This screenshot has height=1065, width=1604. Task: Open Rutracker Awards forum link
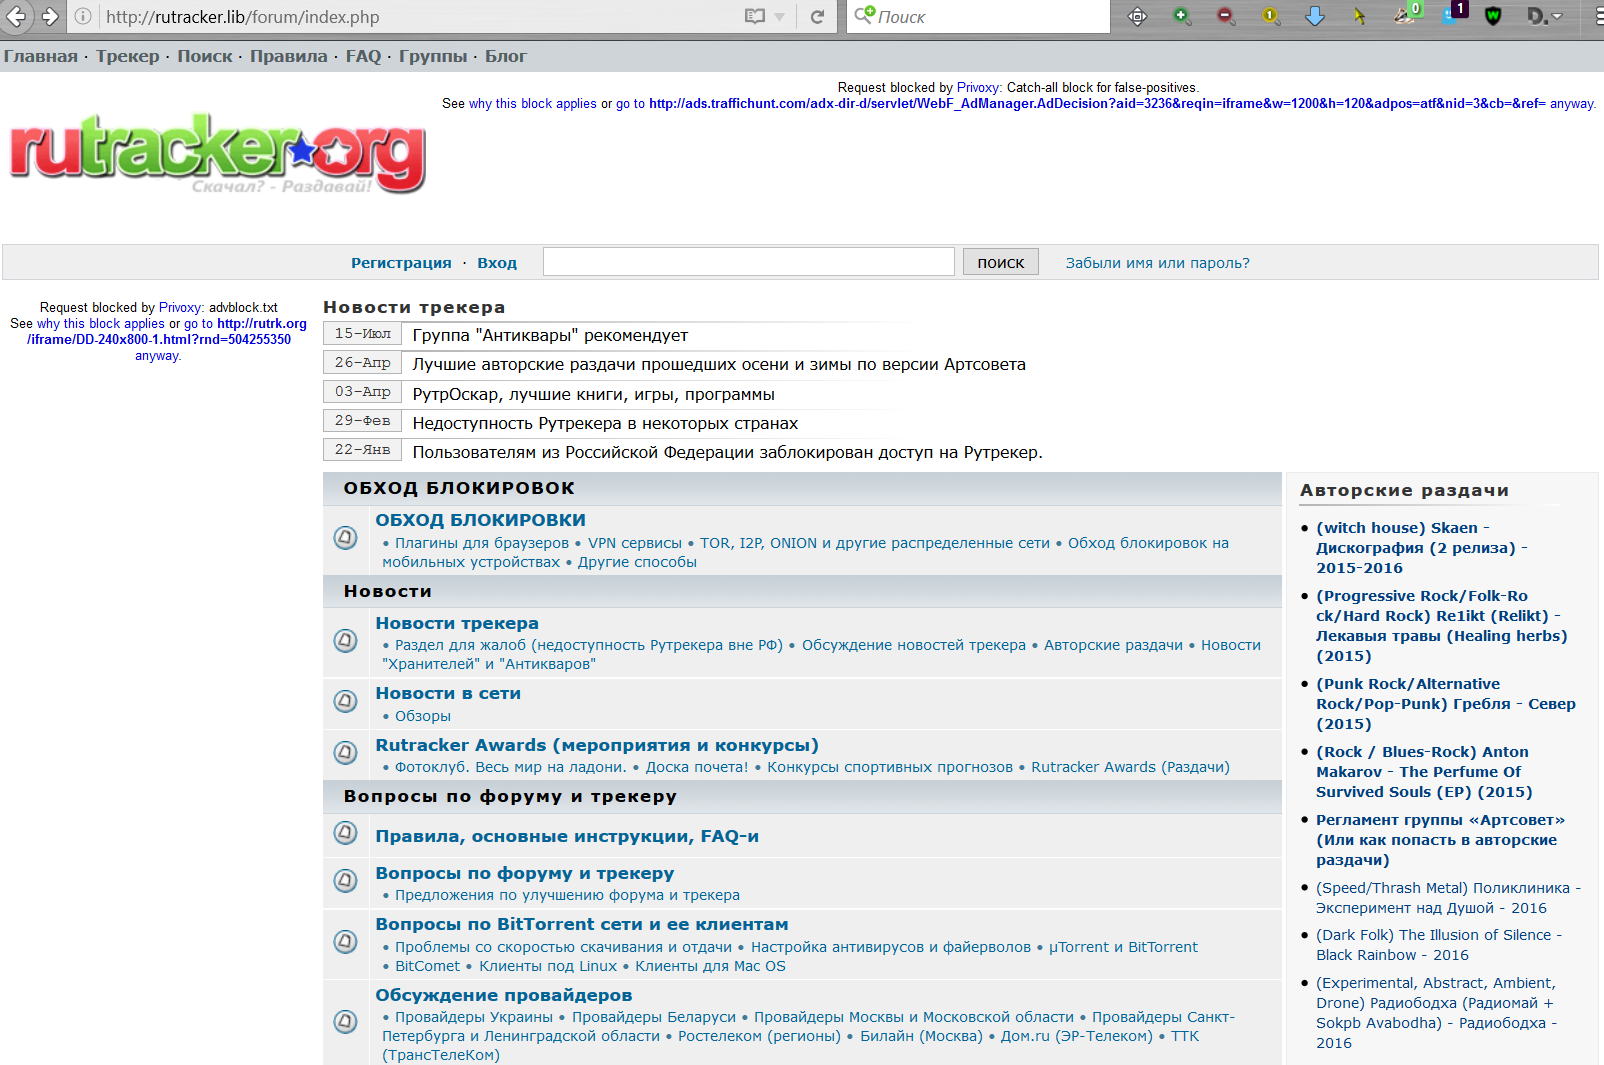pos(597,745)
